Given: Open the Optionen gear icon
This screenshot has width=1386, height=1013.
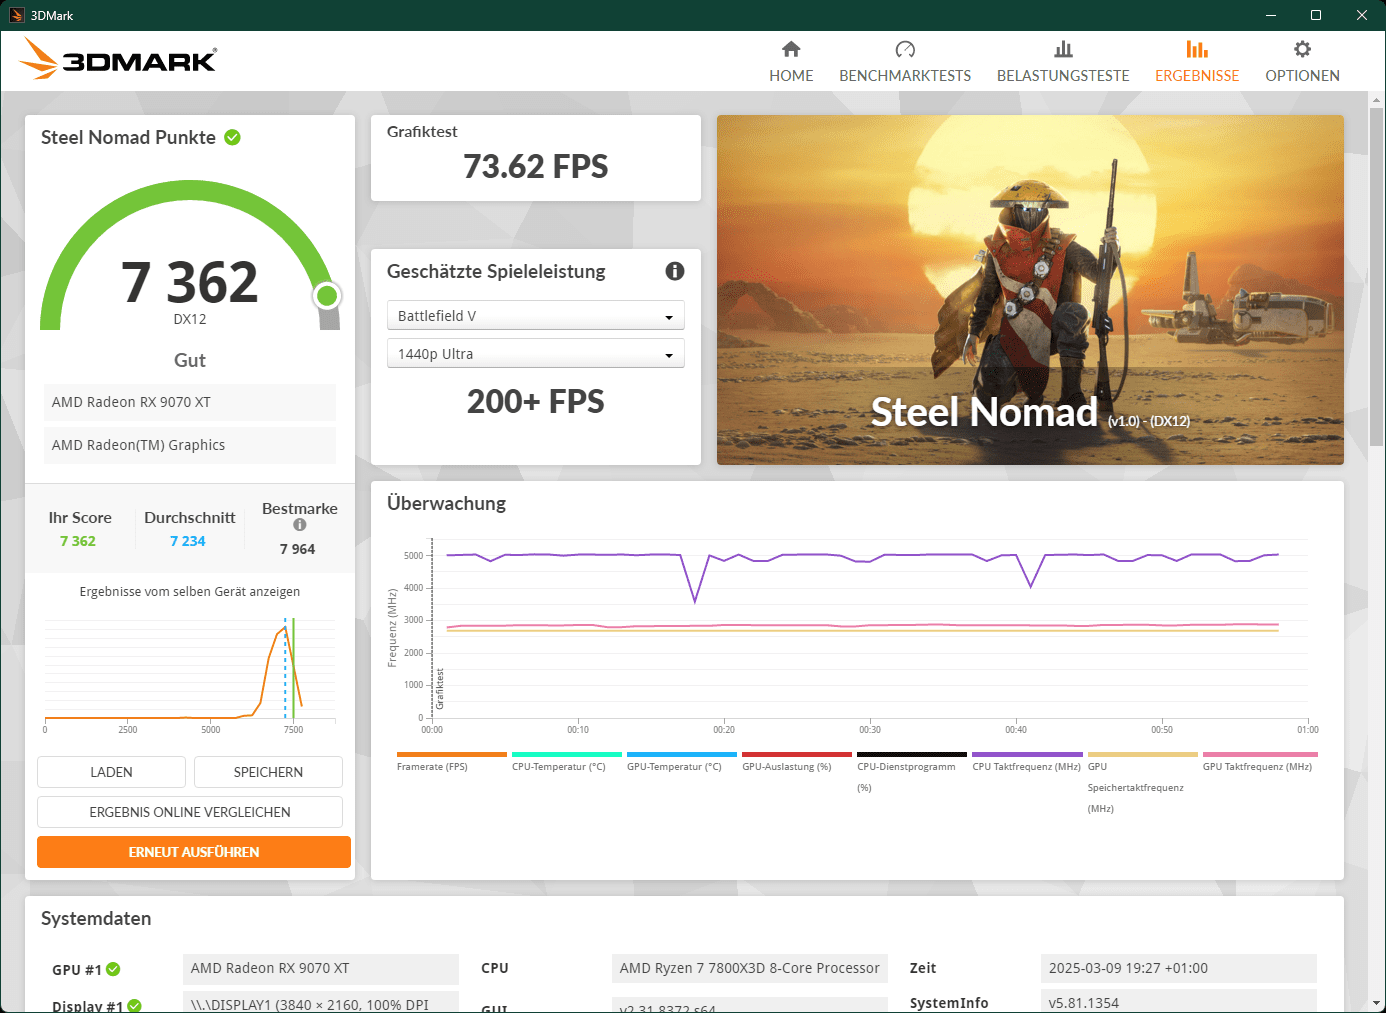Looking at the screenshot, I should coord(1302,49).
